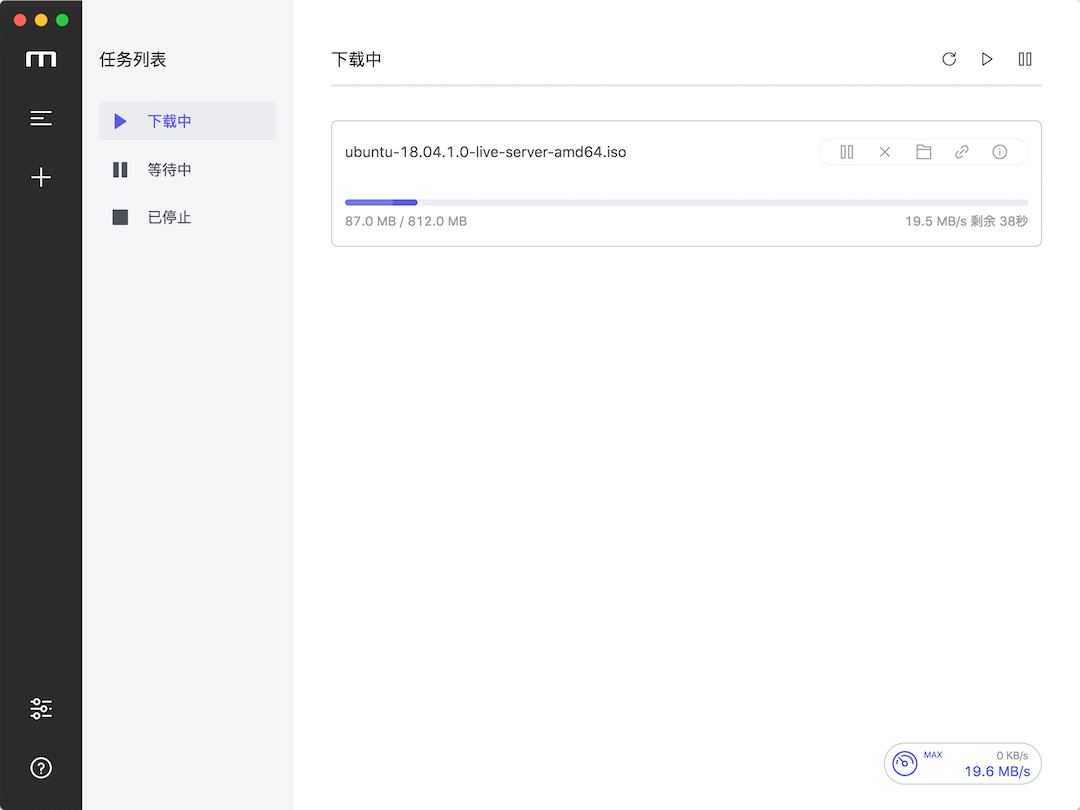
Task: Select the ubuntu-18.04.1.0-live-server-amd64.iso file name
Action: tap(485, 152)
